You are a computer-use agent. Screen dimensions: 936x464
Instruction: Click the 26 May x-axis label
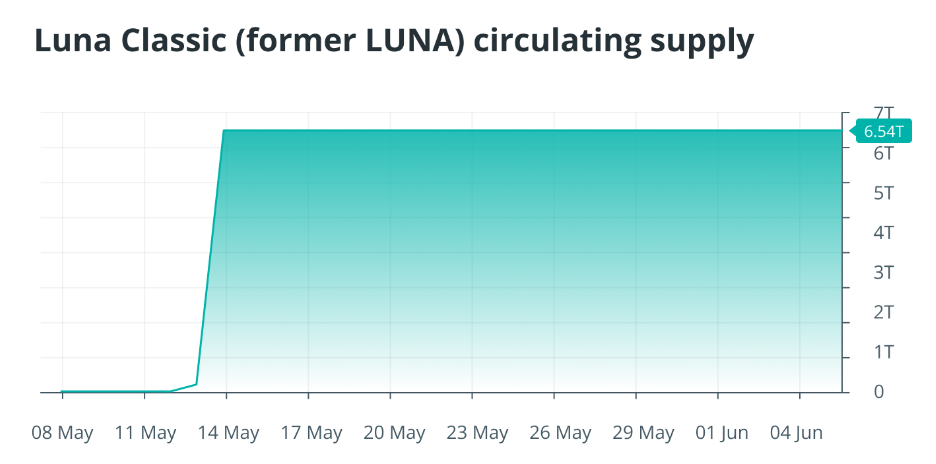point(559,433)
